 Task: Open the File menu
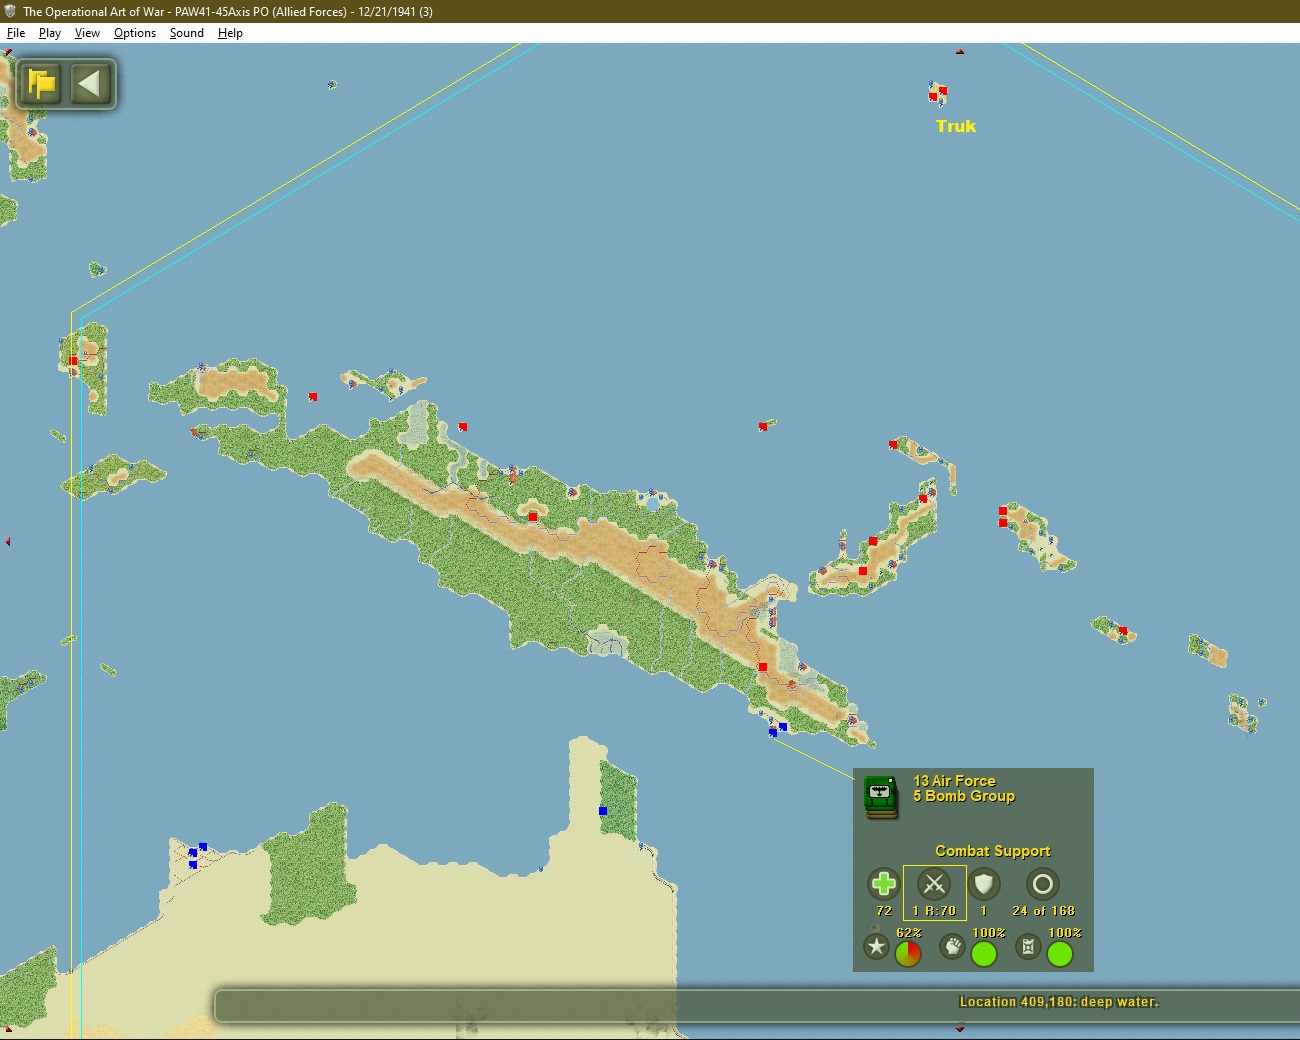(16, 33)
